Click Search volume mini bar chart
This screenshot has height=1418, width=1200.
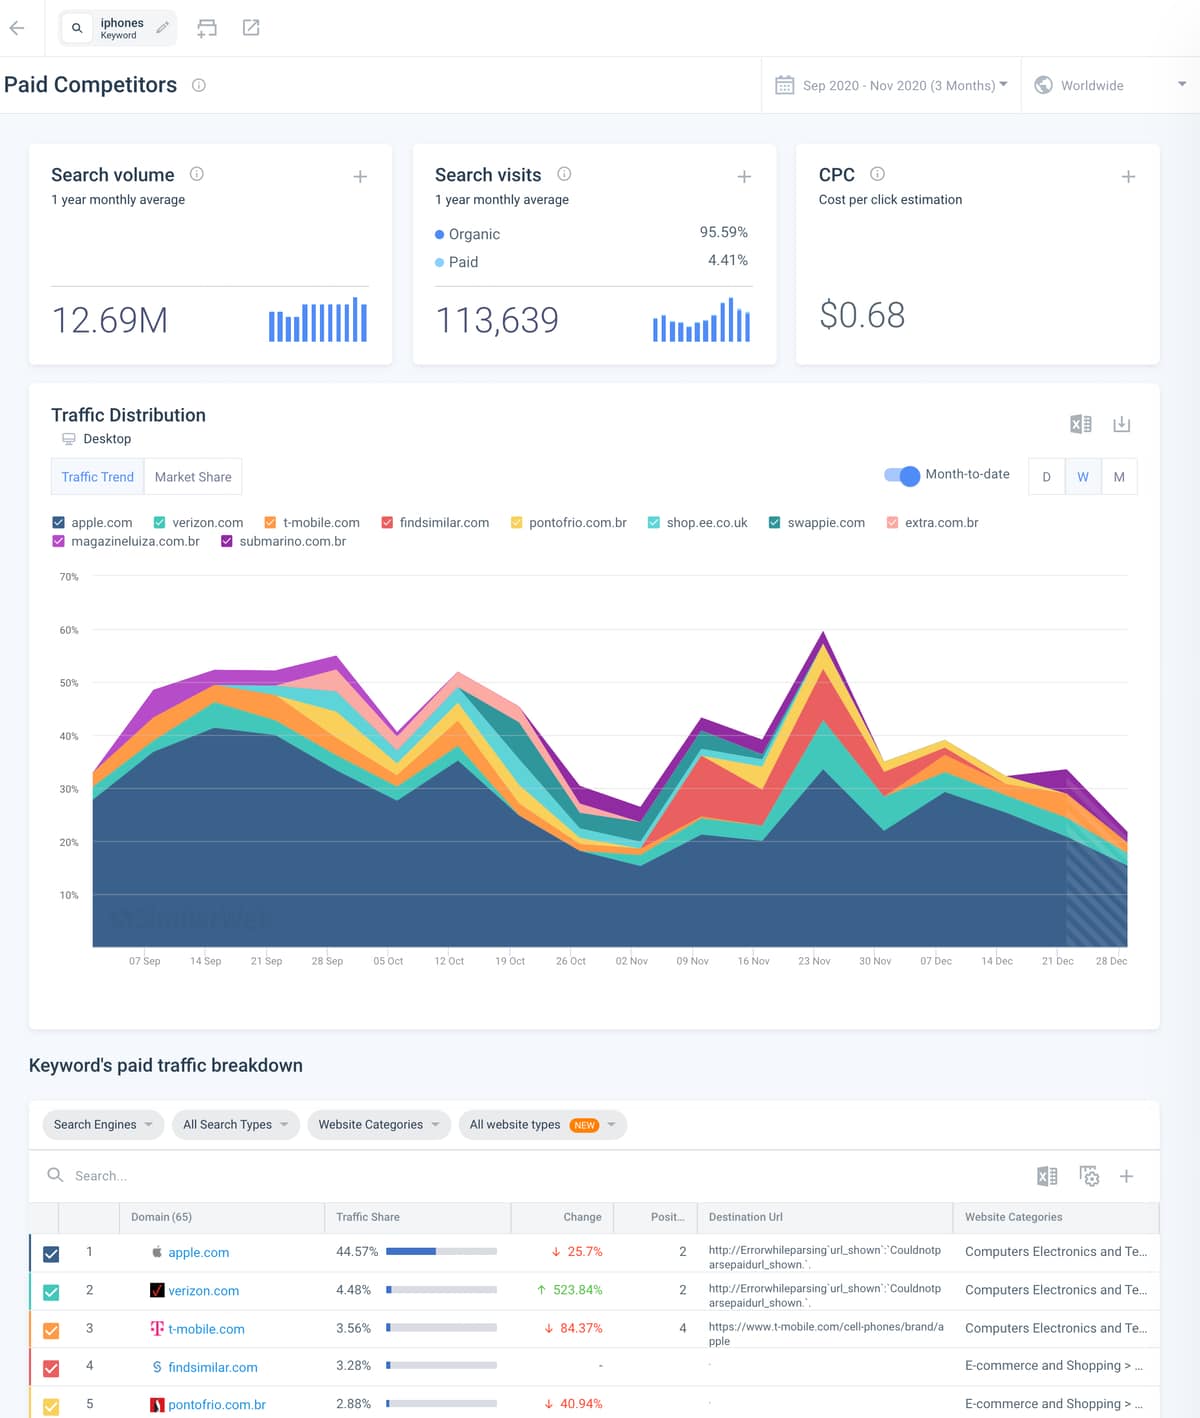pos(318,319)
